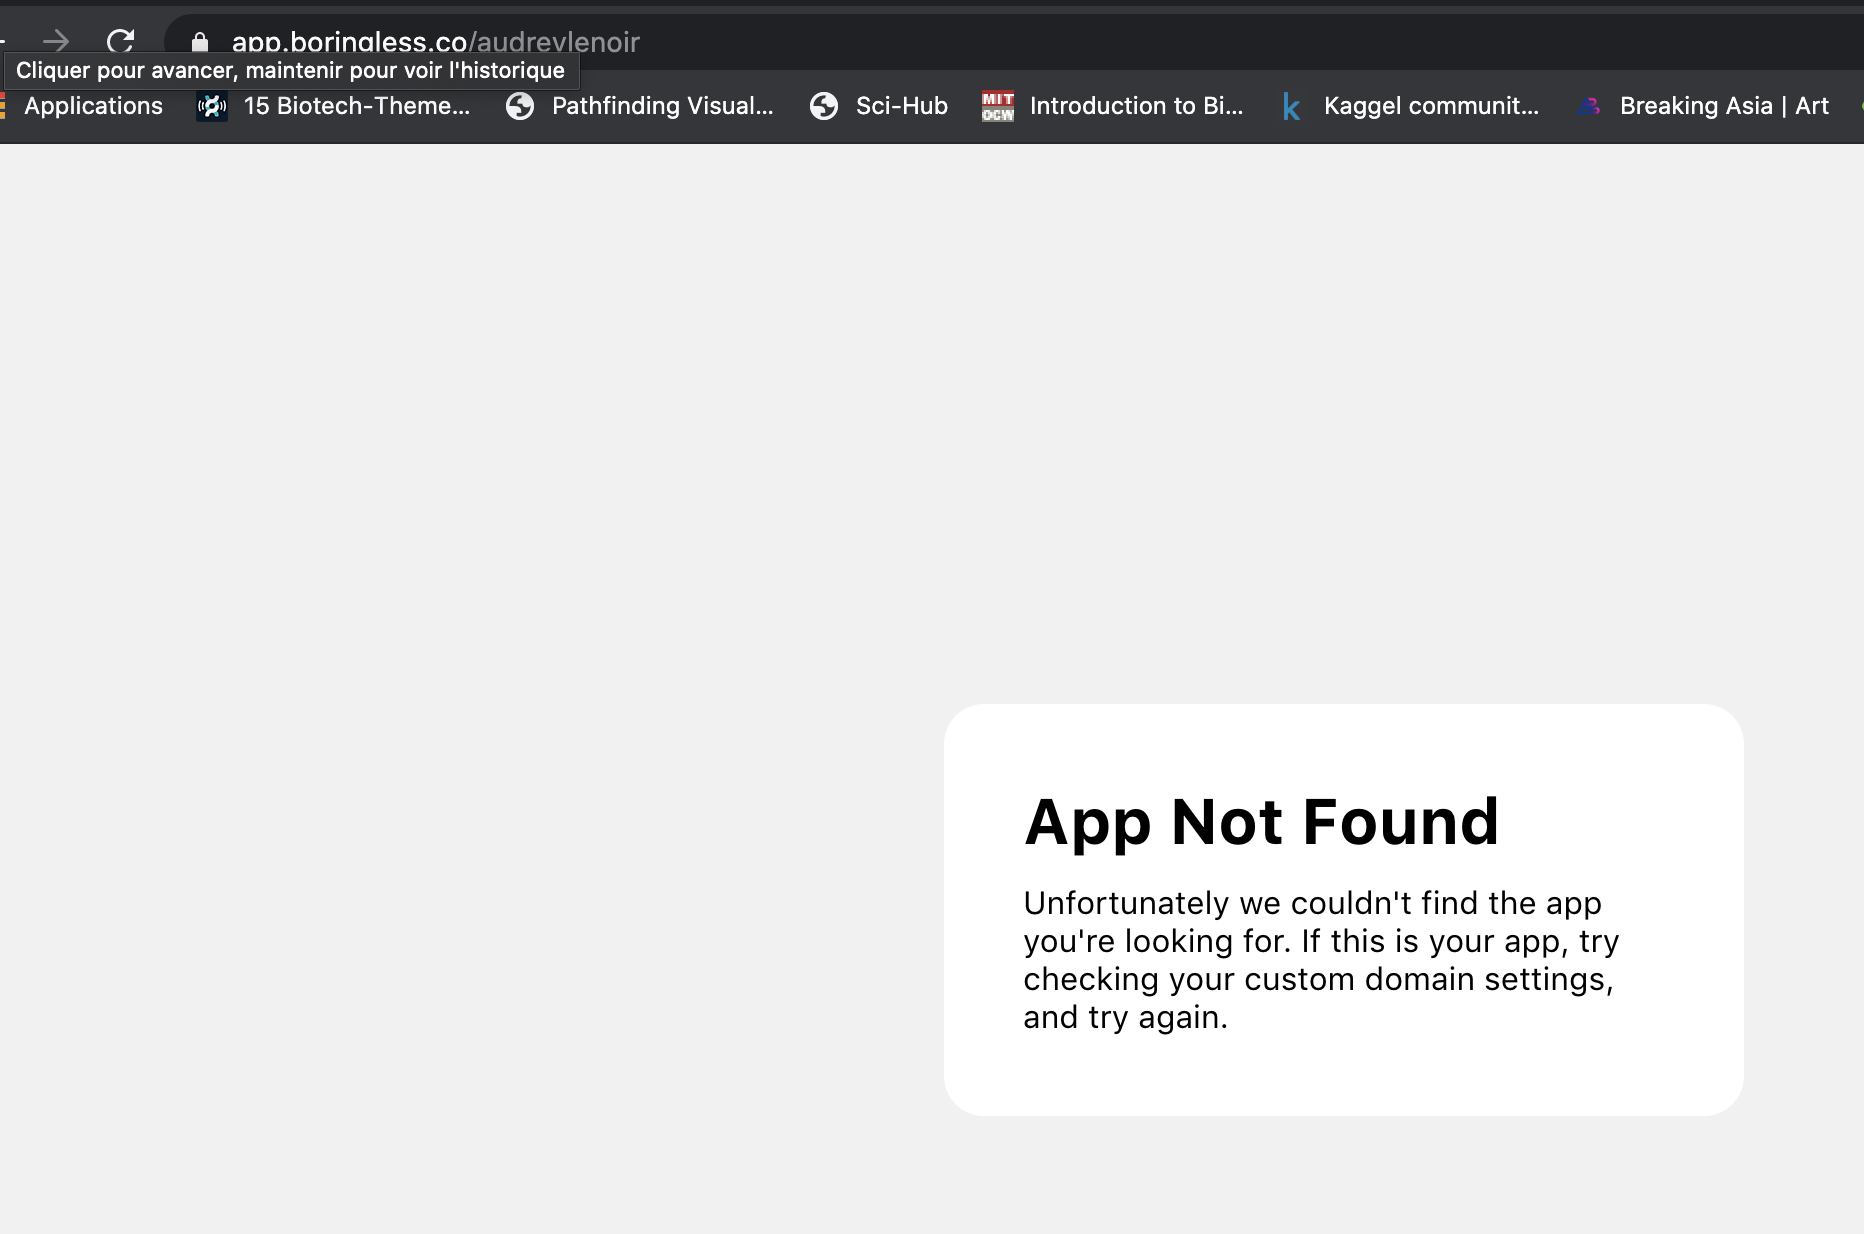Viewport: 1864px width, 1234px height.
Task: Open the Kaggel communit... bookmark label
Action: (x=1431, y=106)
